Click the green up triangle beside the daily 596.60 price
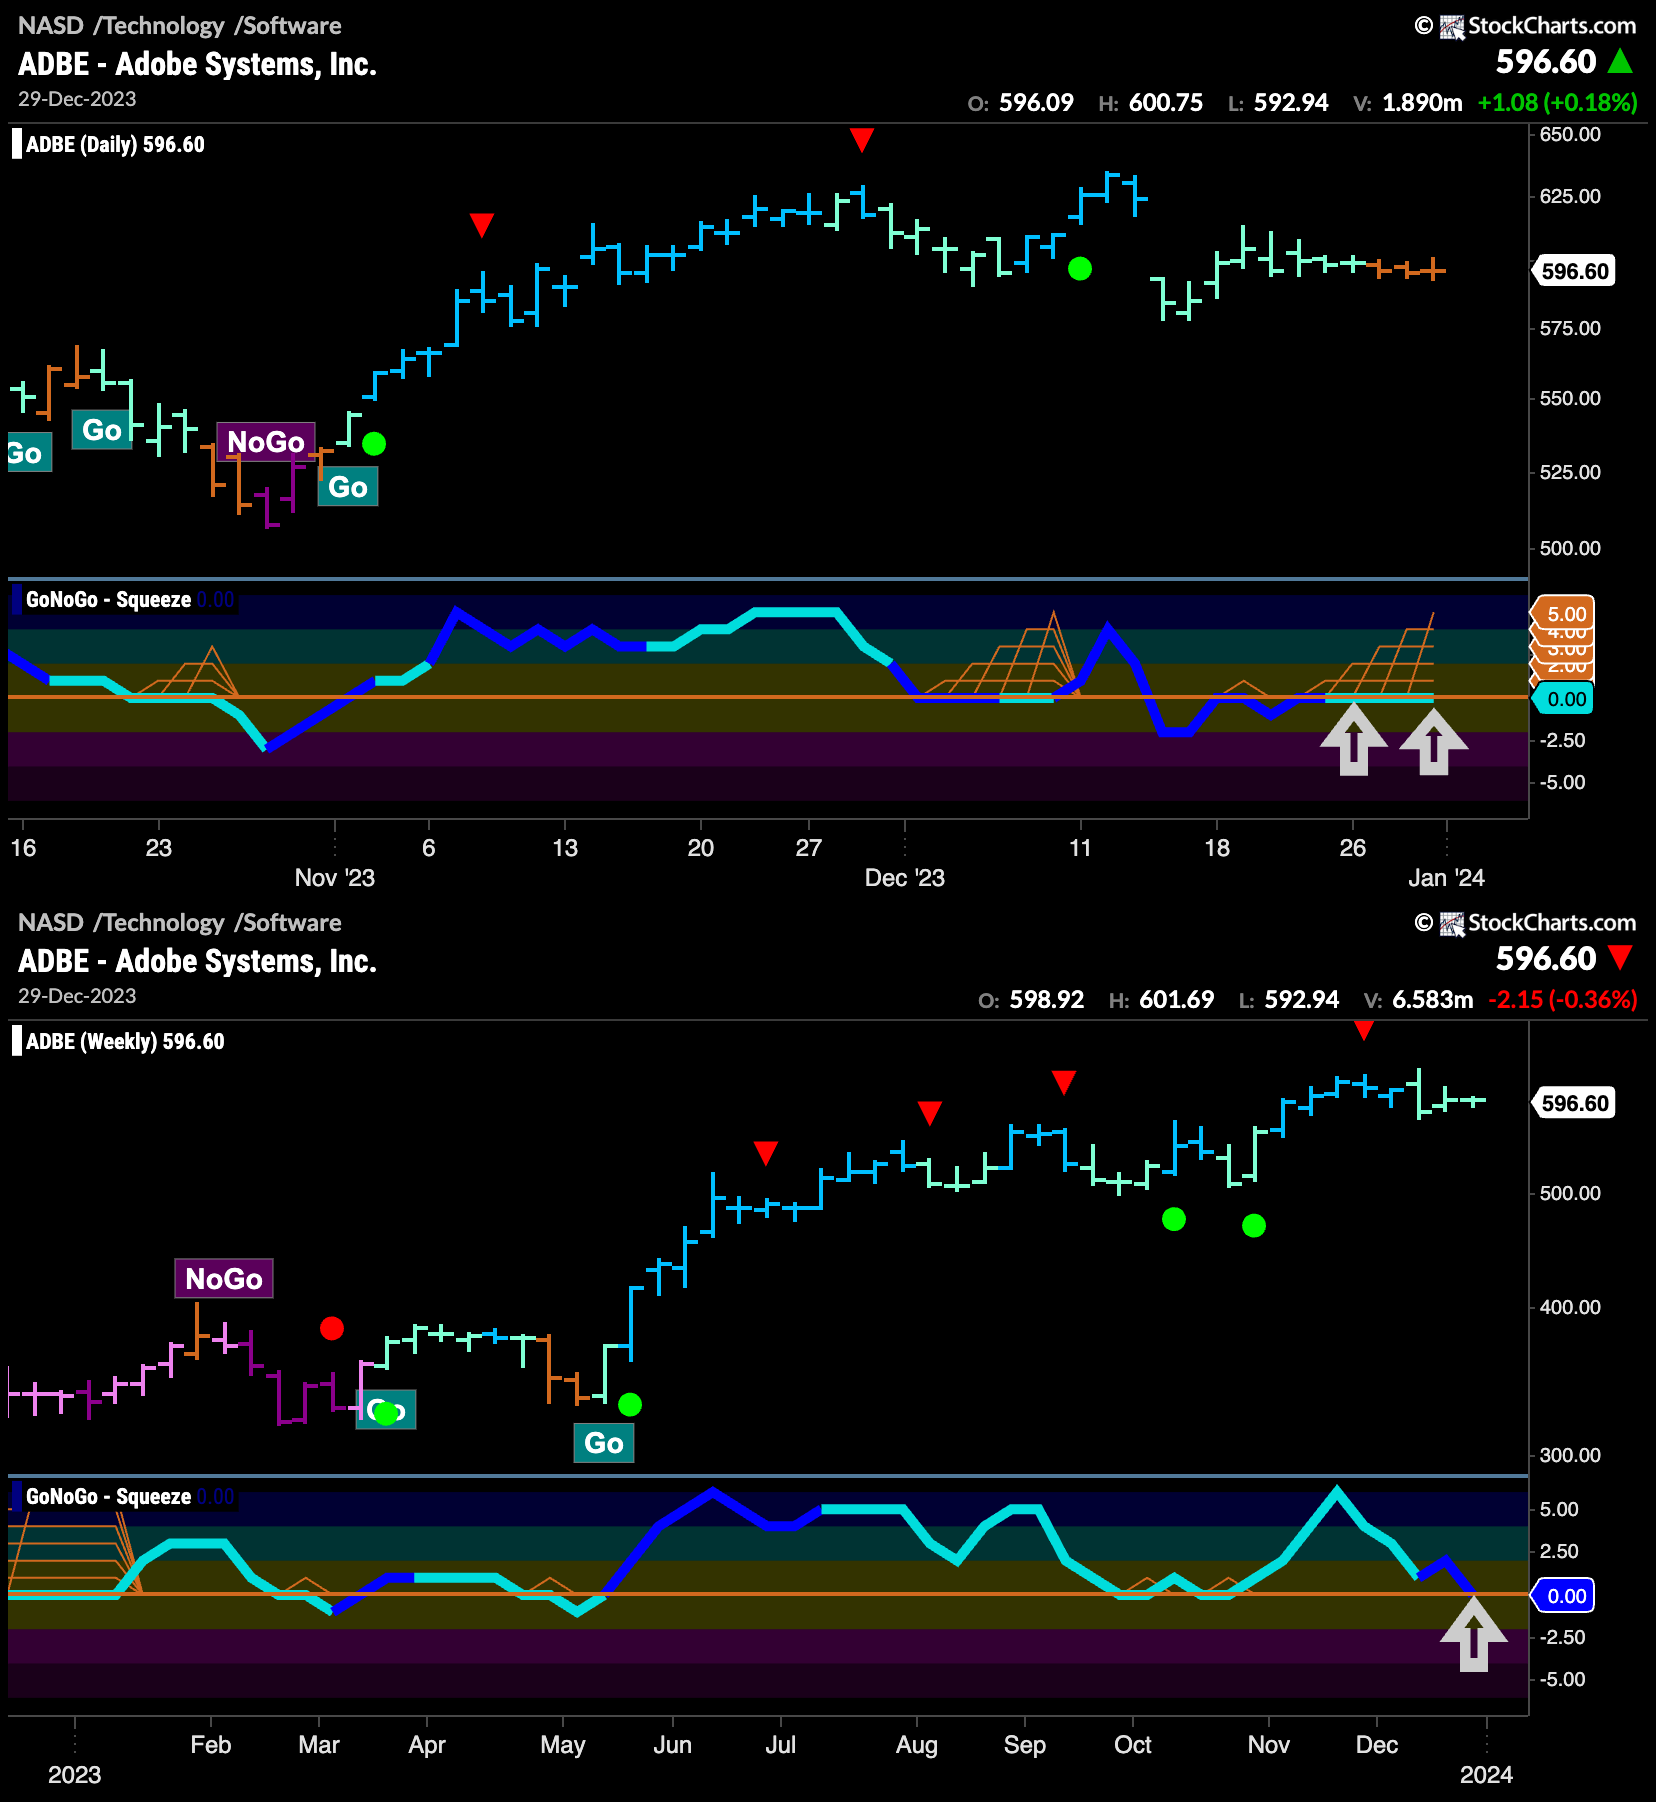This screenshot has height=1802, width=1656. click(1621, 62)
